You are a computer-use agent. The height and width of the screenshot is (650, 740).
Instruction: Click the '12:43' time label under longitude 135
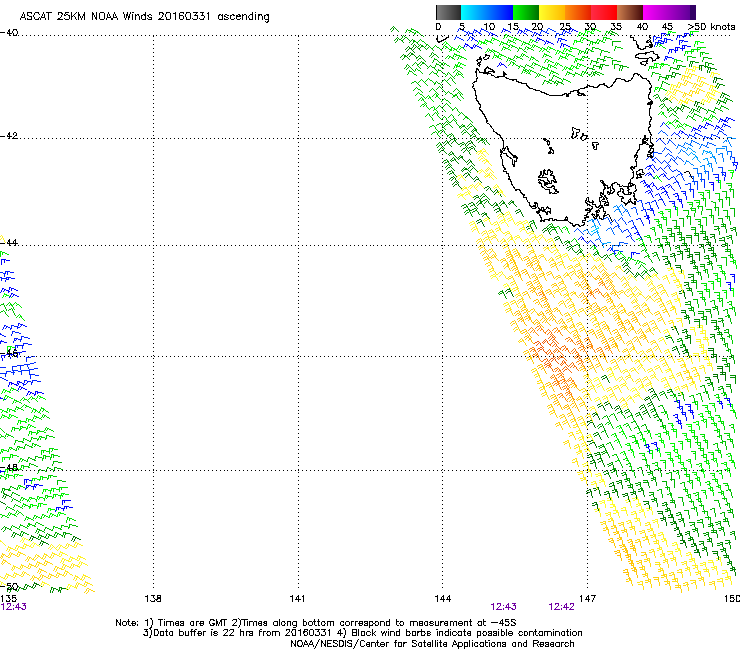tap(14, 607)
